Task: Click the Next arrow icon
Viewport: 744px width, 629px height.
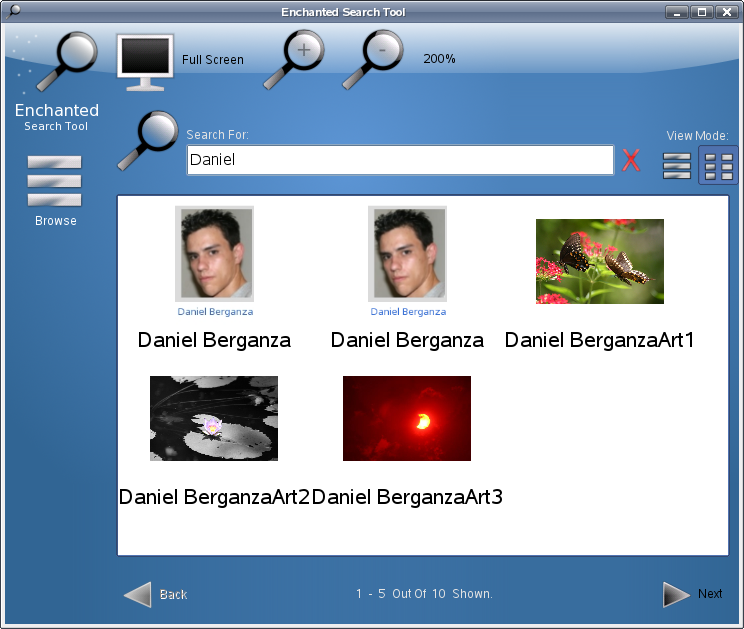Action: (x=676, y=594)
